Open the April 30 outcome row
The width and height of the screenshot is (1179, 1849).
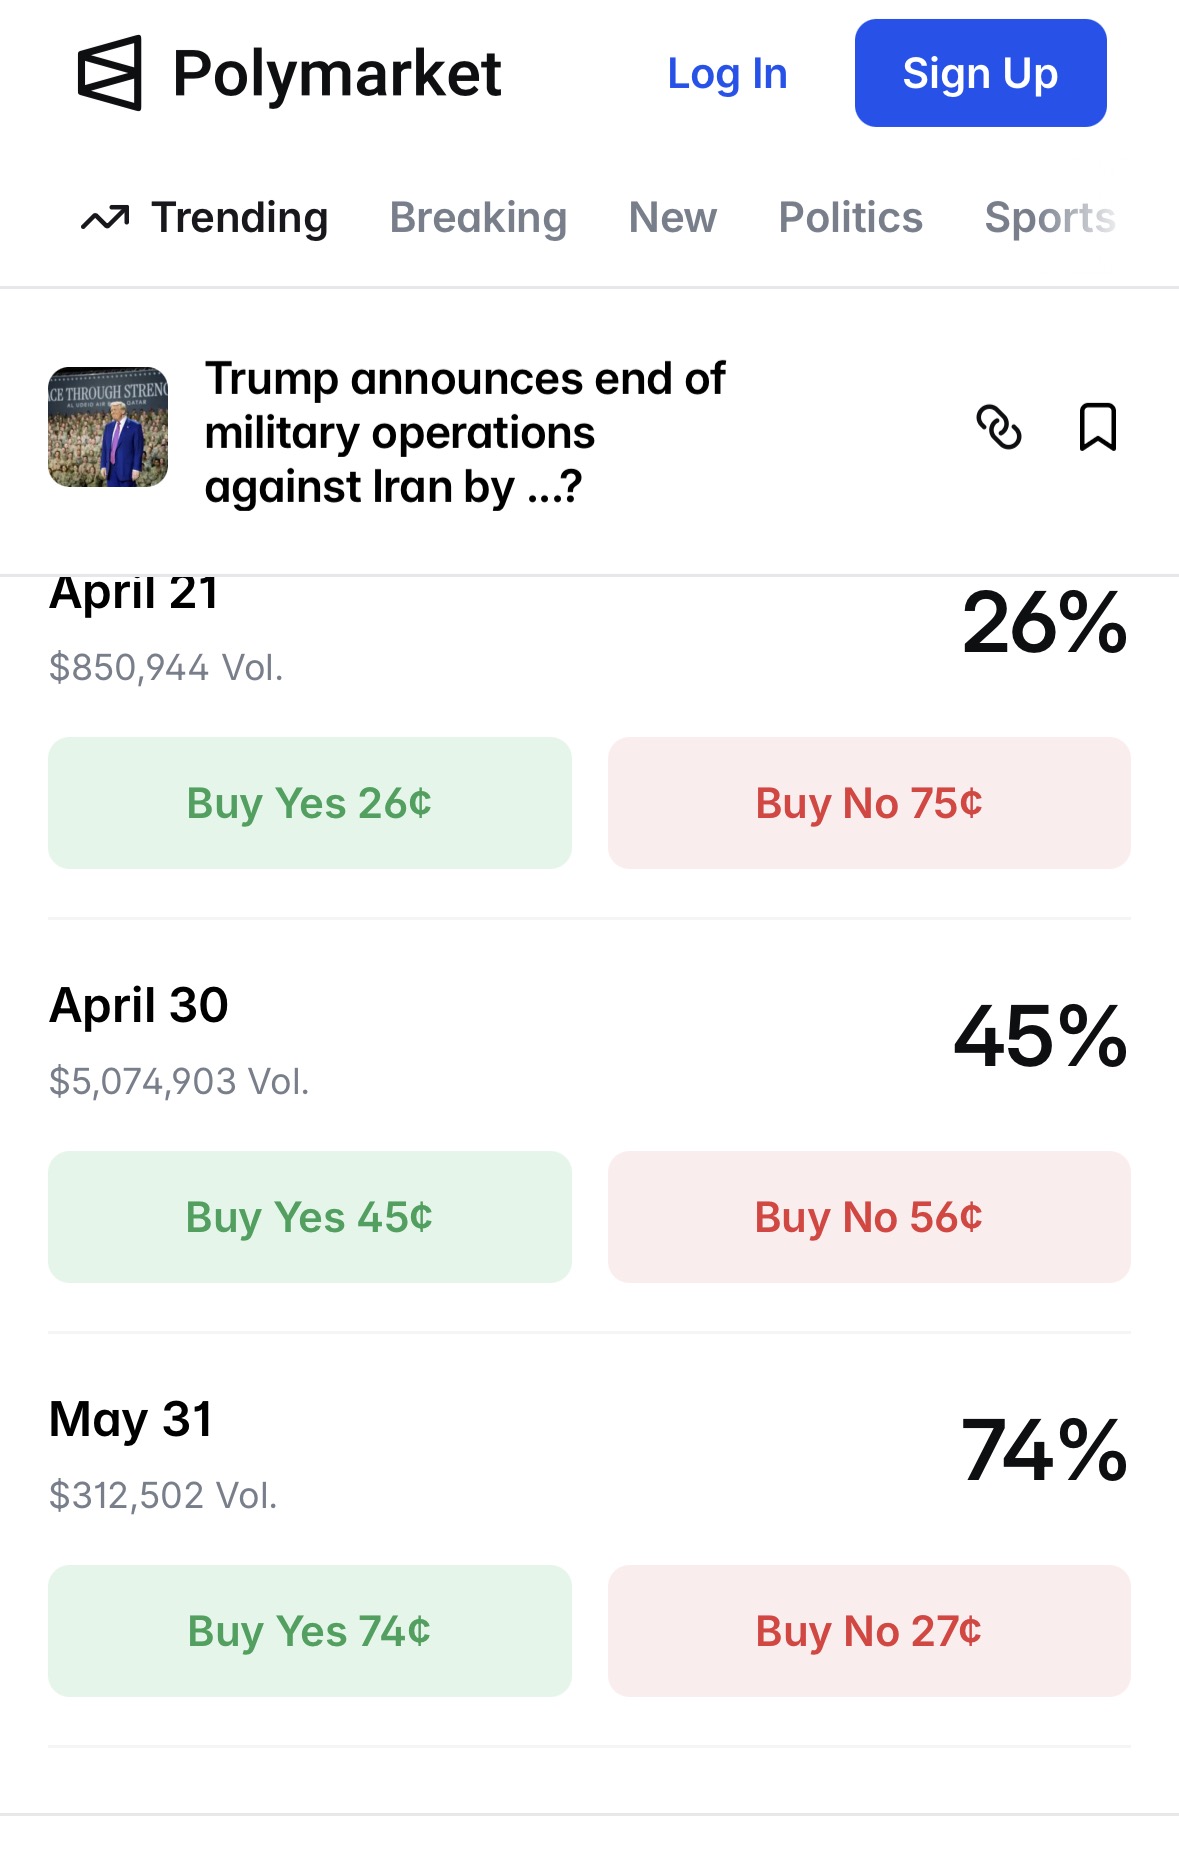click(589, 1040)
